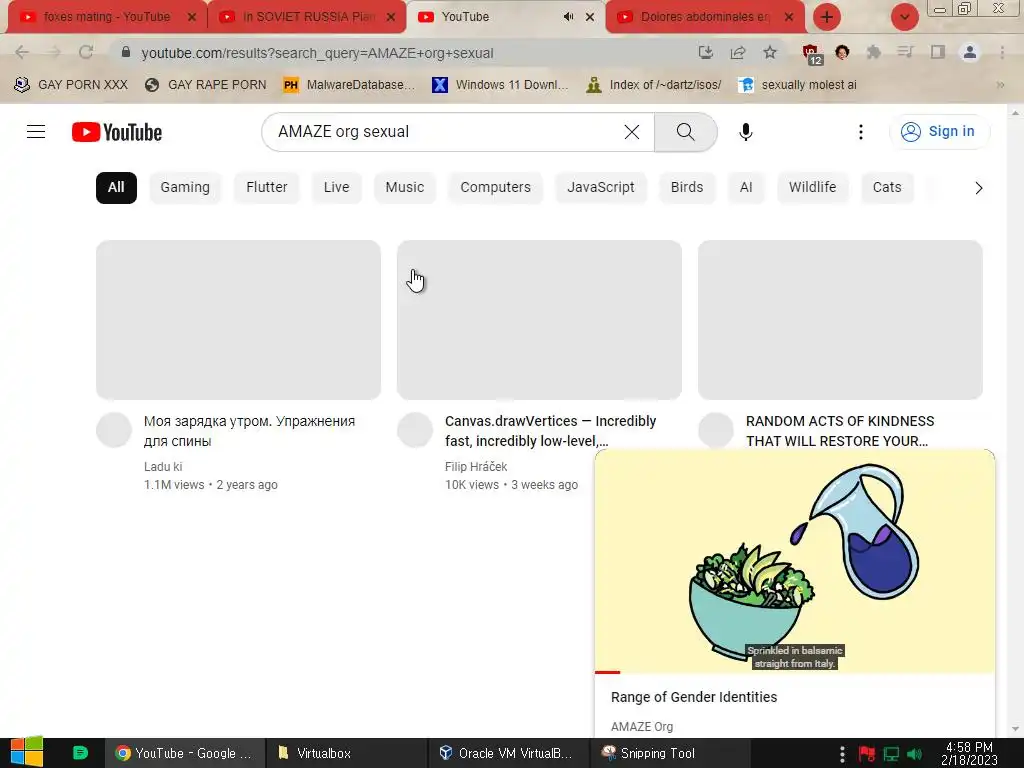Select the JavaScript filter chip
Viewport: 1024px width, 768px height.
coord(601,187)
